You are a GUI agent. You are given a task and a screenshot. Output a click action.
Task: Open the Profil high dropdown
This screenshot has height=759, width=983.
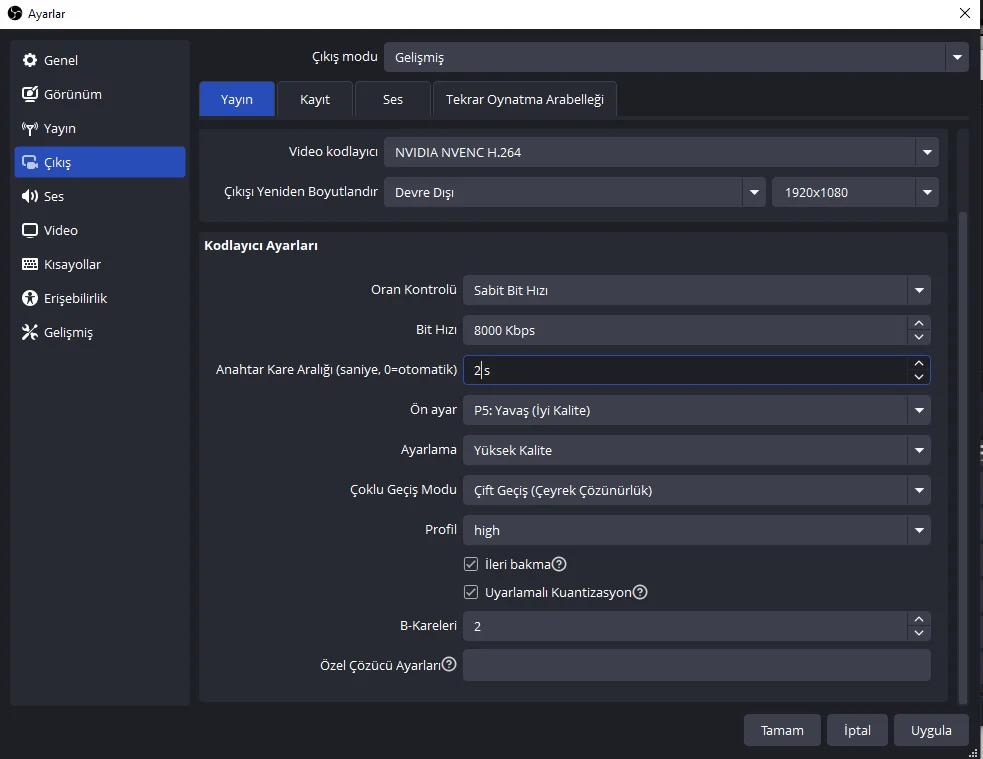coord(697,530)
